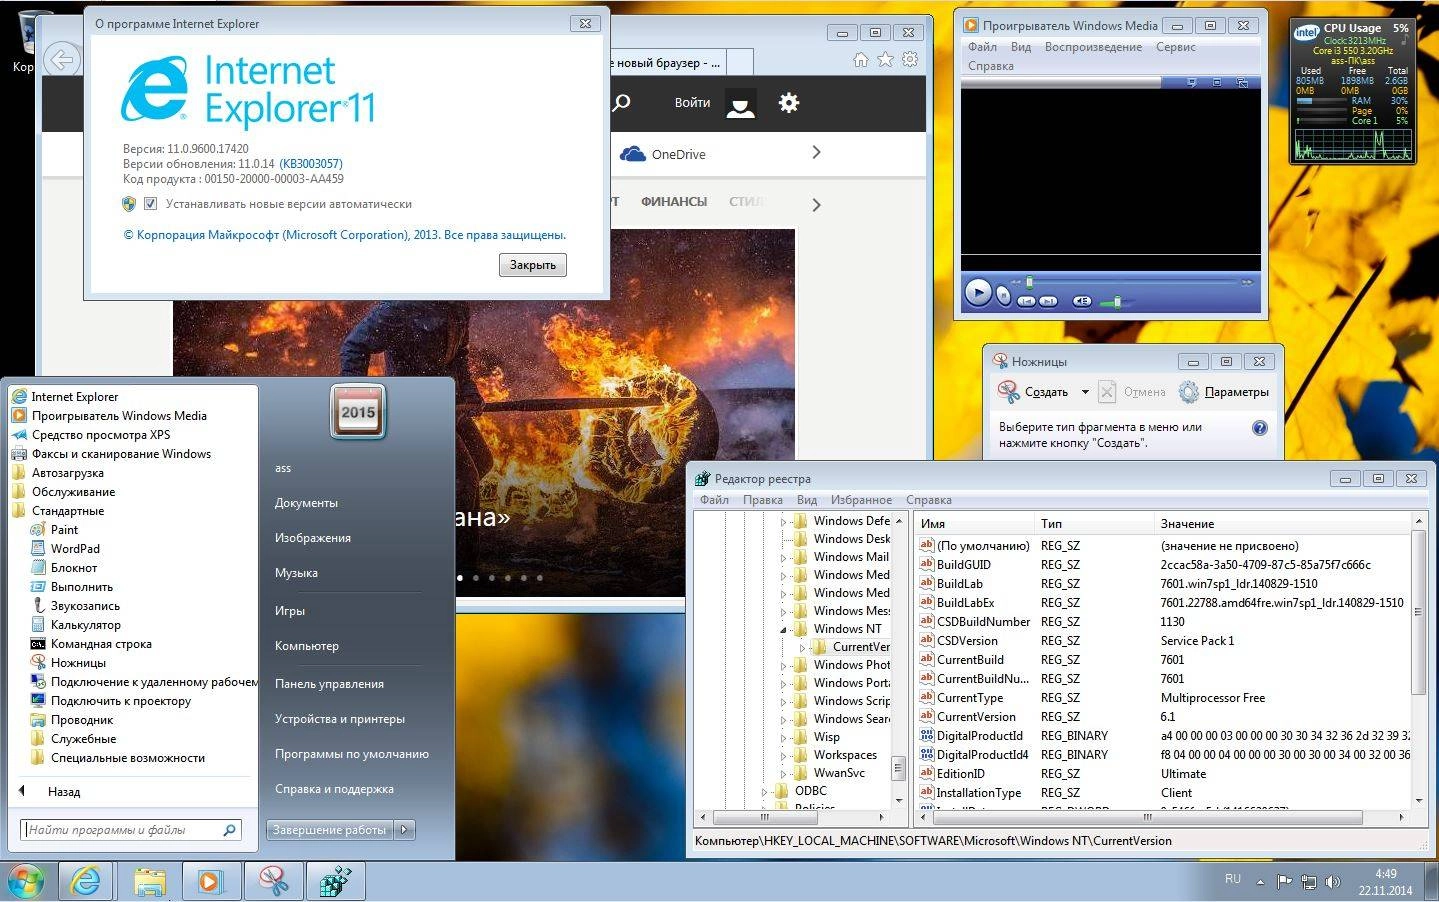
Task: Click Previous track button in Media Player
Action: [1026, 301]
